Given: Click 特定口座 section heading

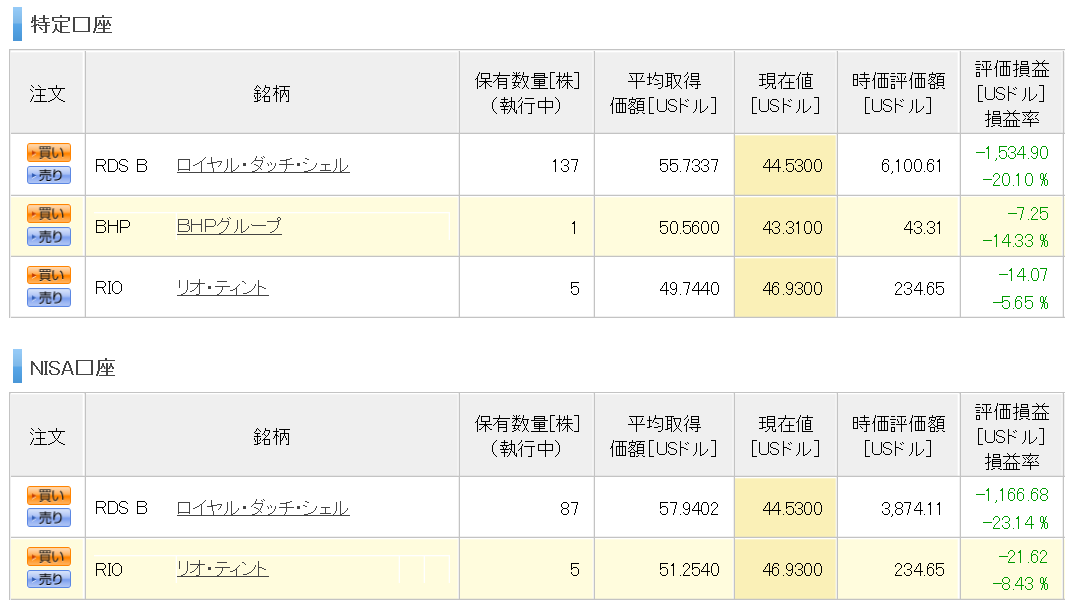Looking at the screenshot, I should tap(71, 24).
